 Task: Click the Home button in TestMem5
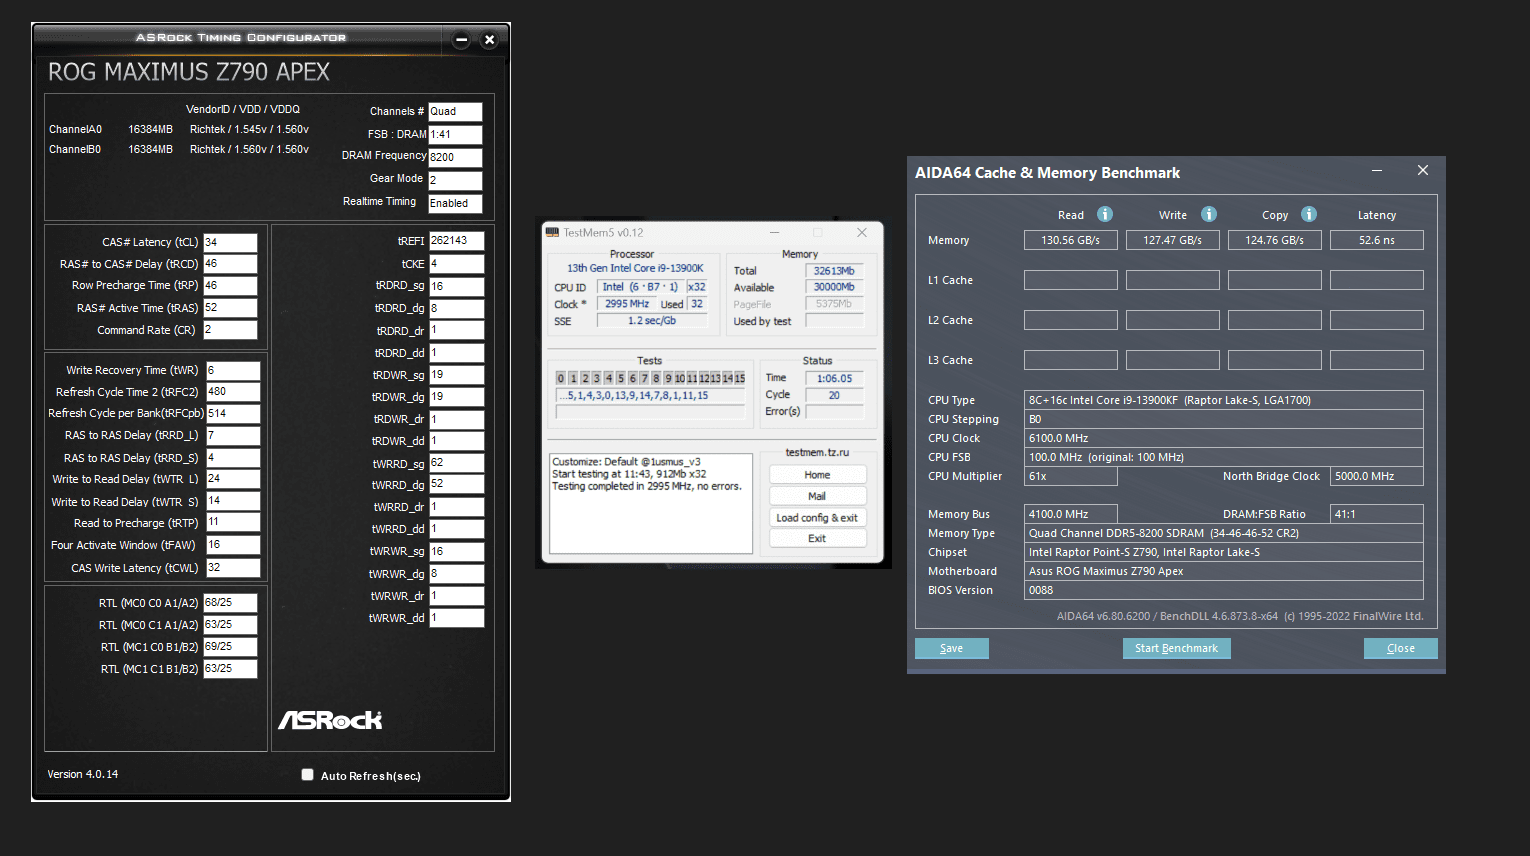(817, 475)
